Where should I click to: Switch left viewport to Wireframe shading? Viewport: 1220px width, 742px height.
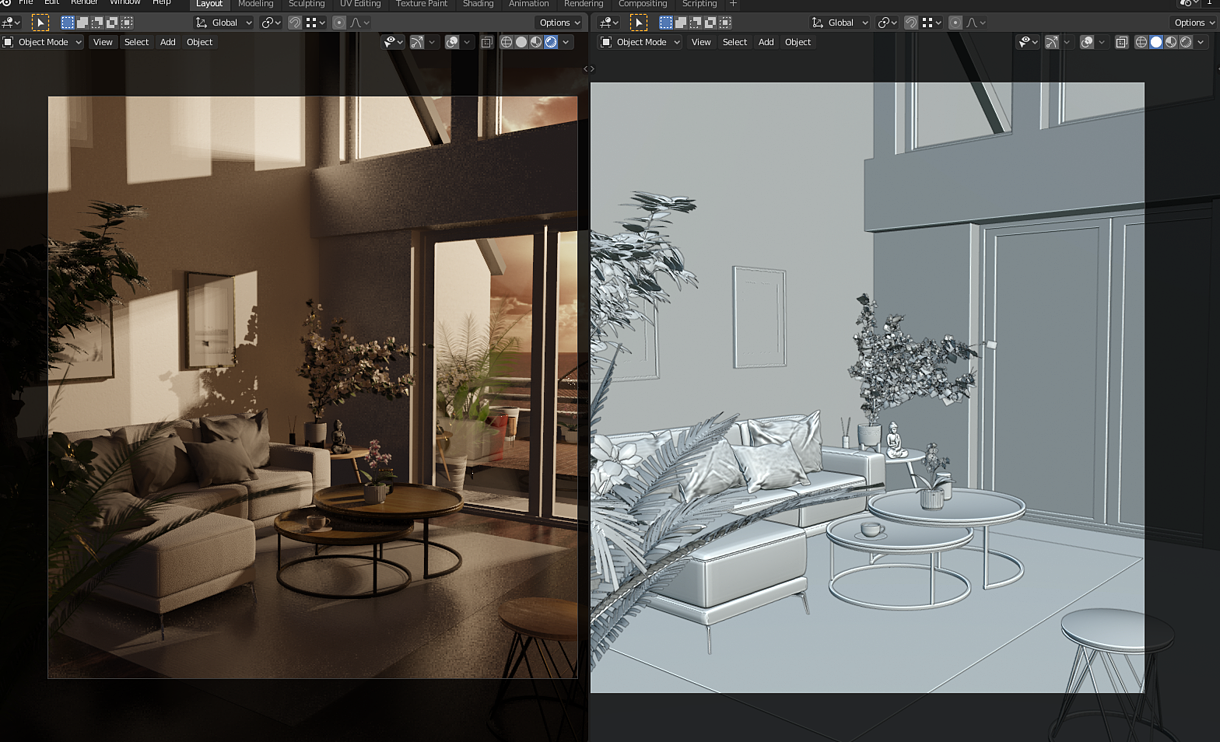(506, 42)
